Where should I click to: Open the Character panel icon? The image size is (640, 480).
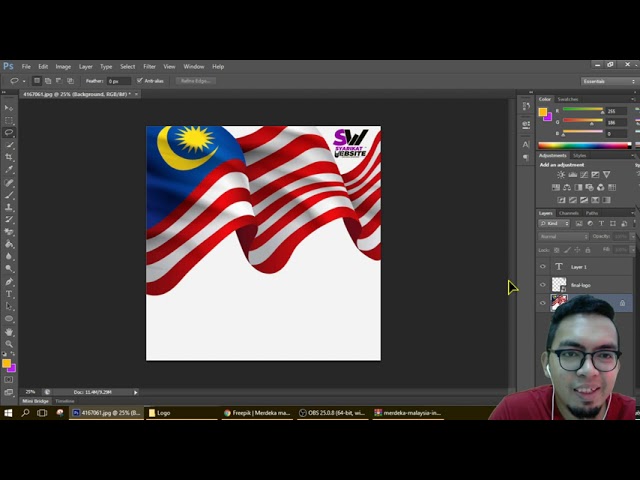(x=526, y=144)
